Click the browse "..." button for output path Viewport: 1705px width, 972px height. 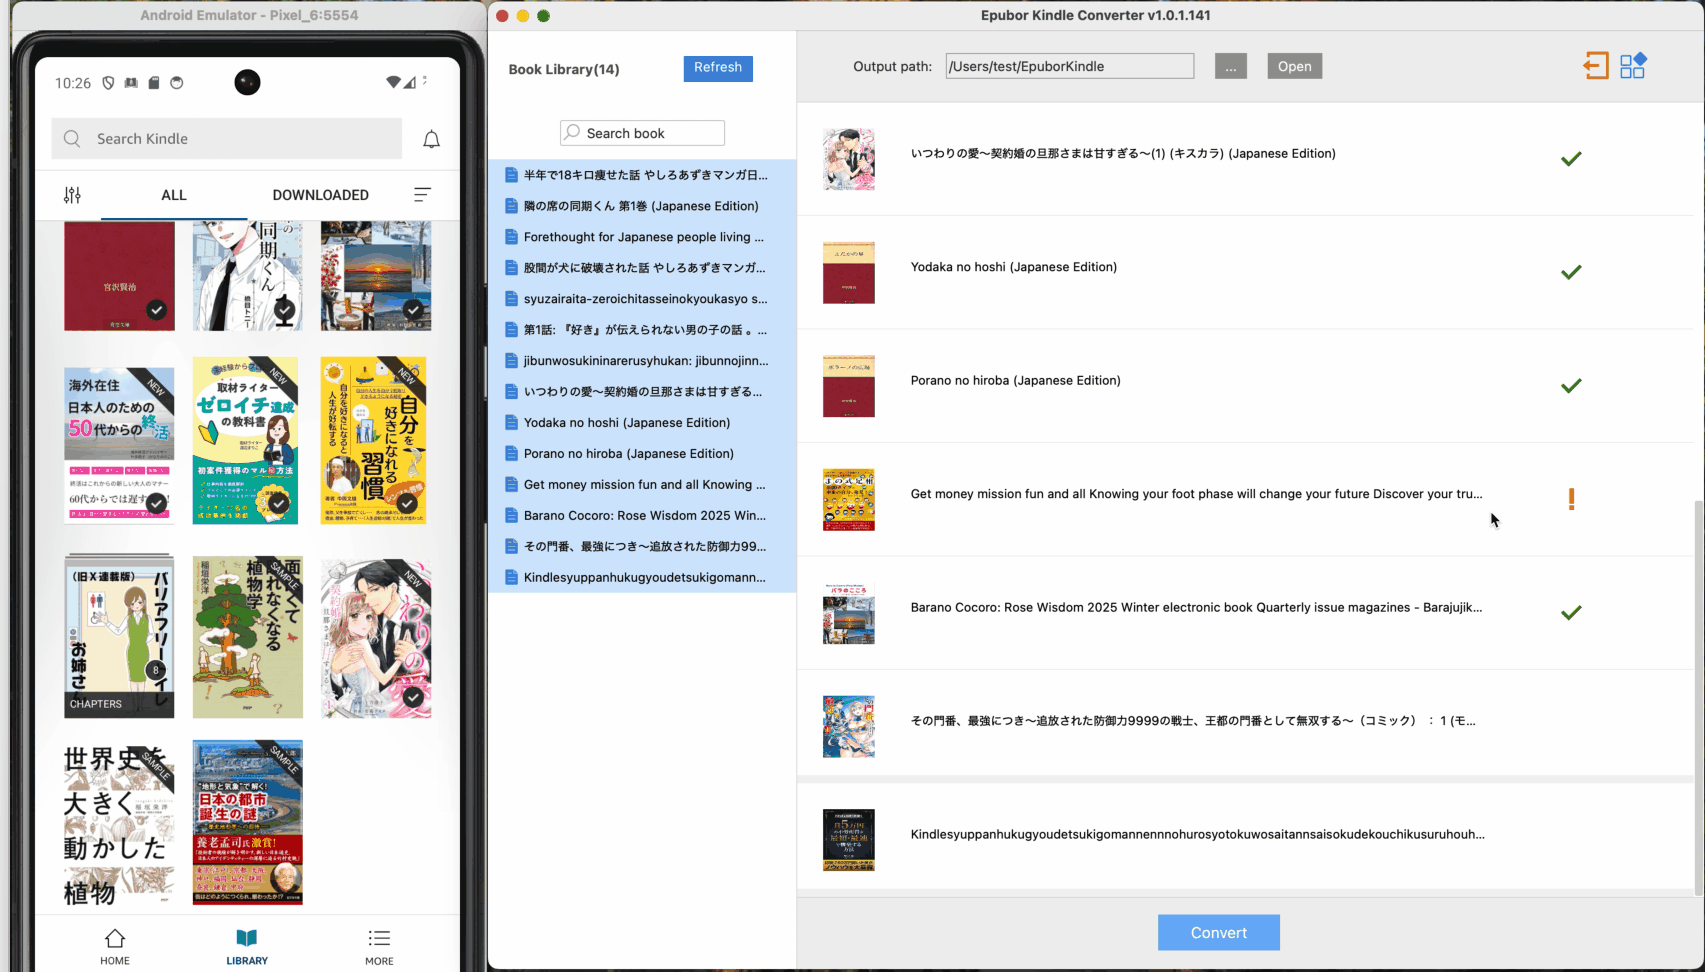[1230, 66]
